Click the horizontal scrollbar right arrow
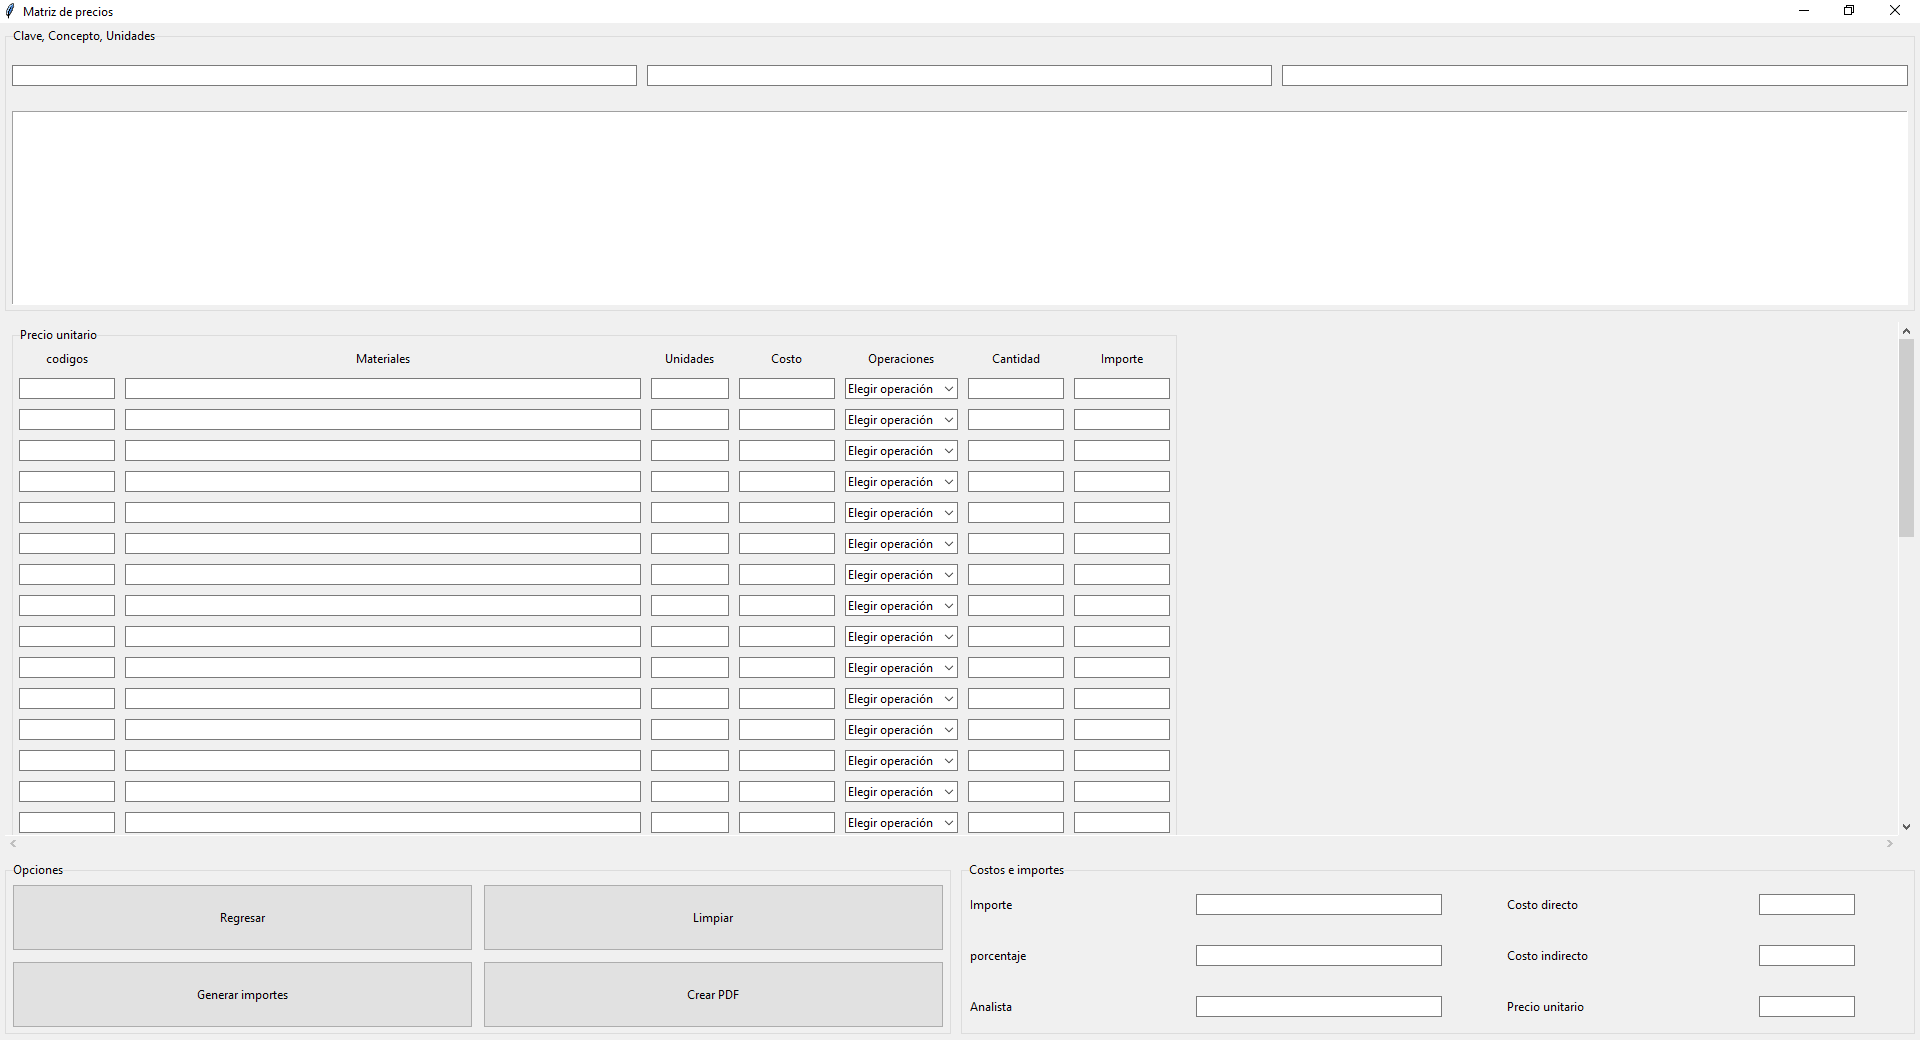The height and width of the screenshot is (1040, 1920). pyautogui.click(x=1890, y=844)
